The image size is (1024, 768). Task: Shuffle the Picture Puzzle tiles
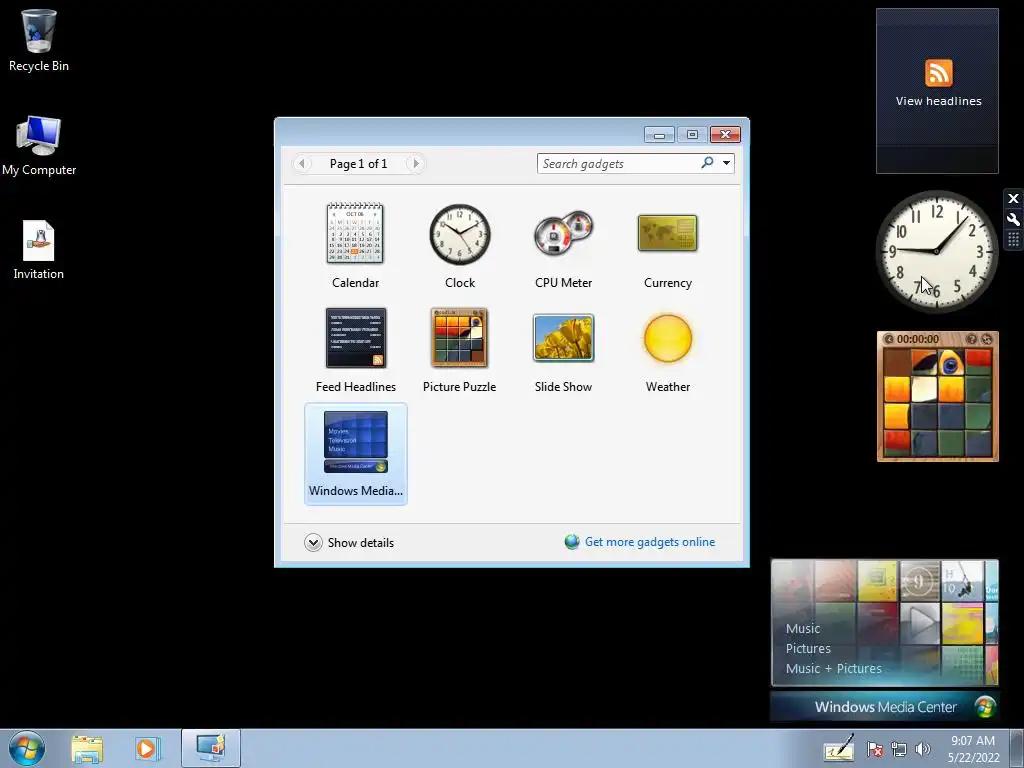point(987,339)
